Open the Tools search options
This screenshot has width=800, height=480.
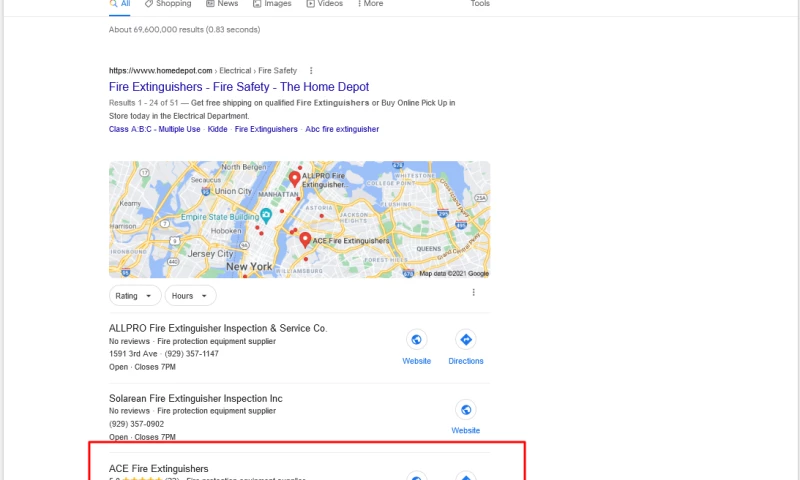coord(480,4)
